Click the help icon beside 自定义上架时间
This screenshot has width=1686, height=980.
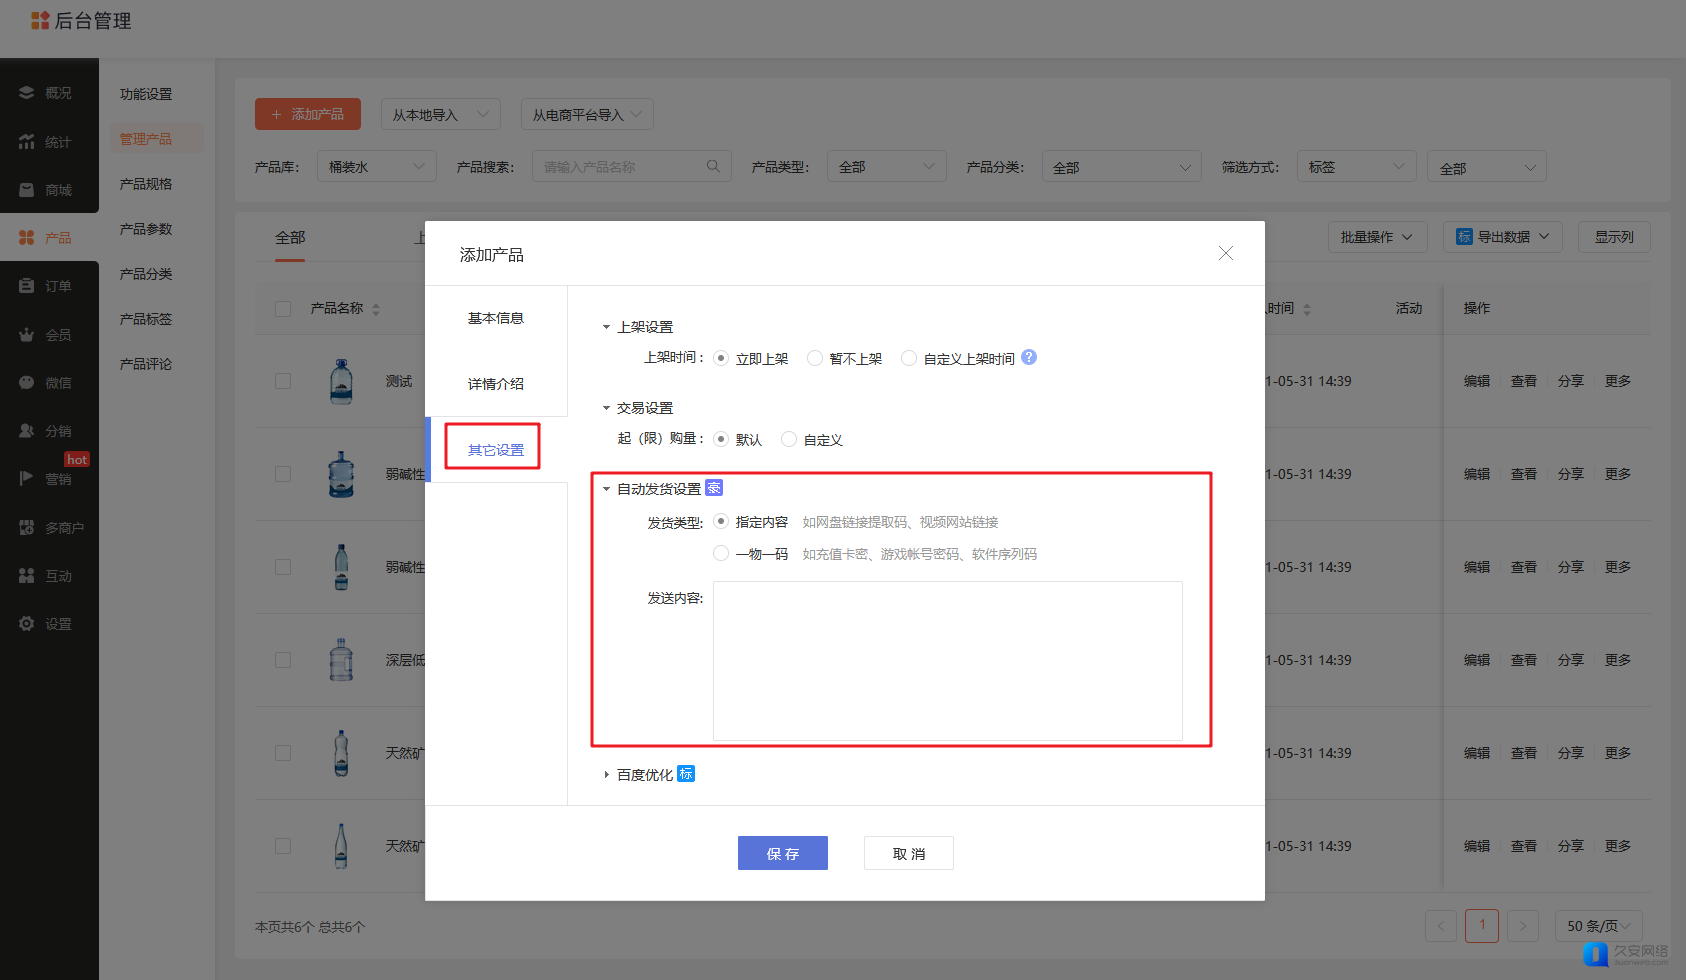pyautogui.click(x=1029, y=357)
